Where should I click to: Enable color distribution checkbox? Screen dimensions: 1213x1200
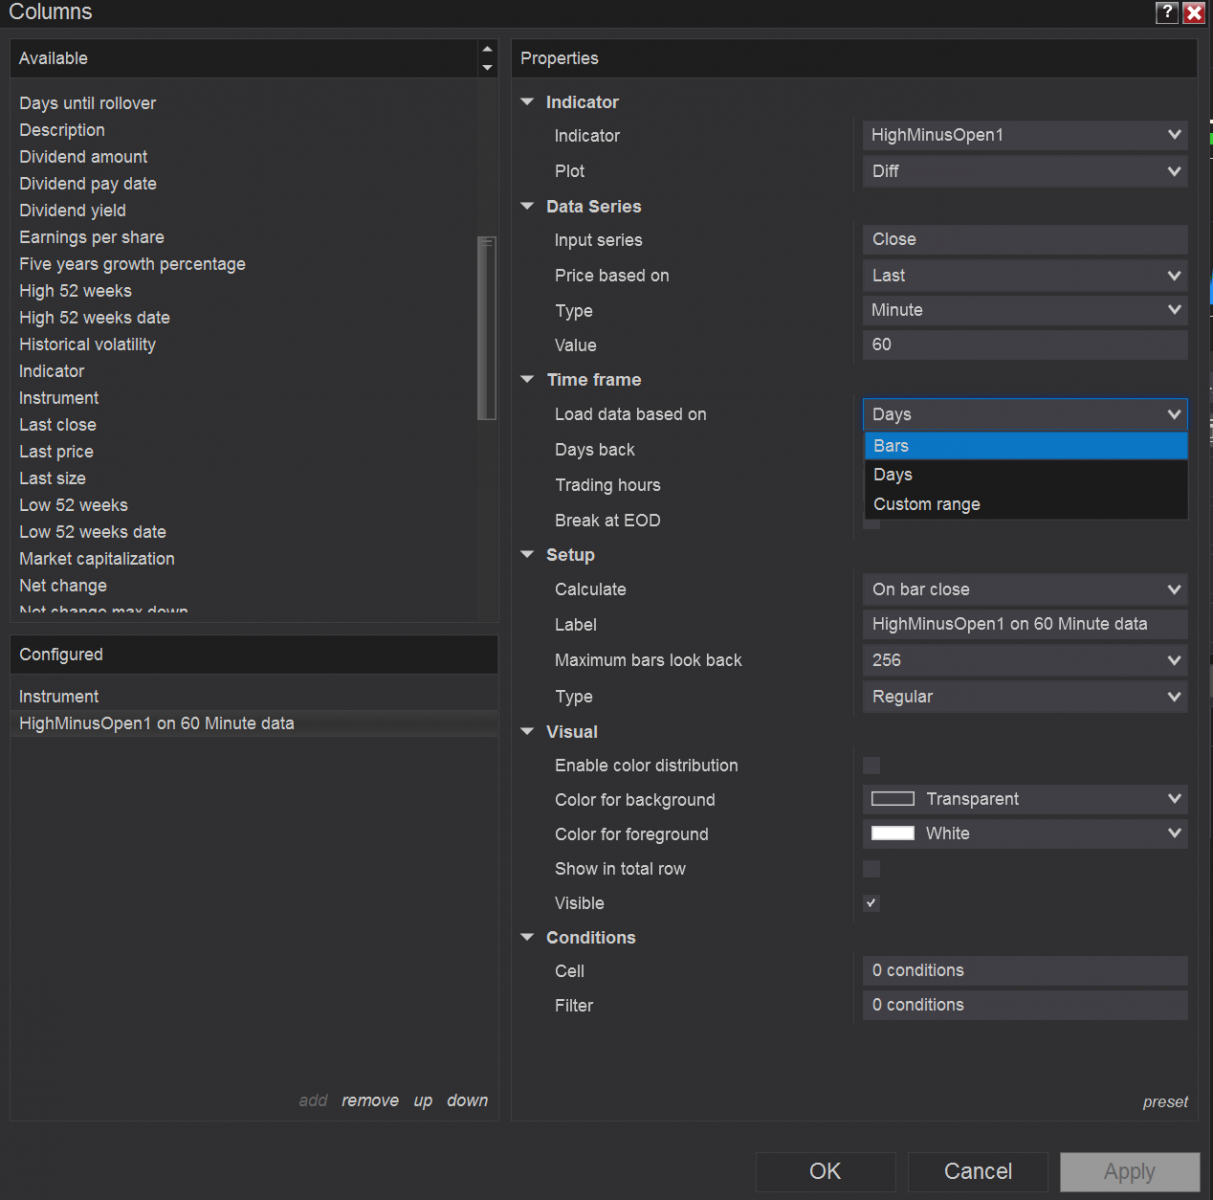tap(872, 765)
